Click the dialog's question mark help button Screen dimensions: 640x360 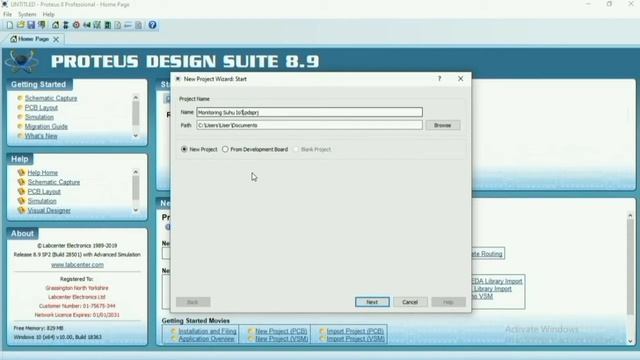440,78
